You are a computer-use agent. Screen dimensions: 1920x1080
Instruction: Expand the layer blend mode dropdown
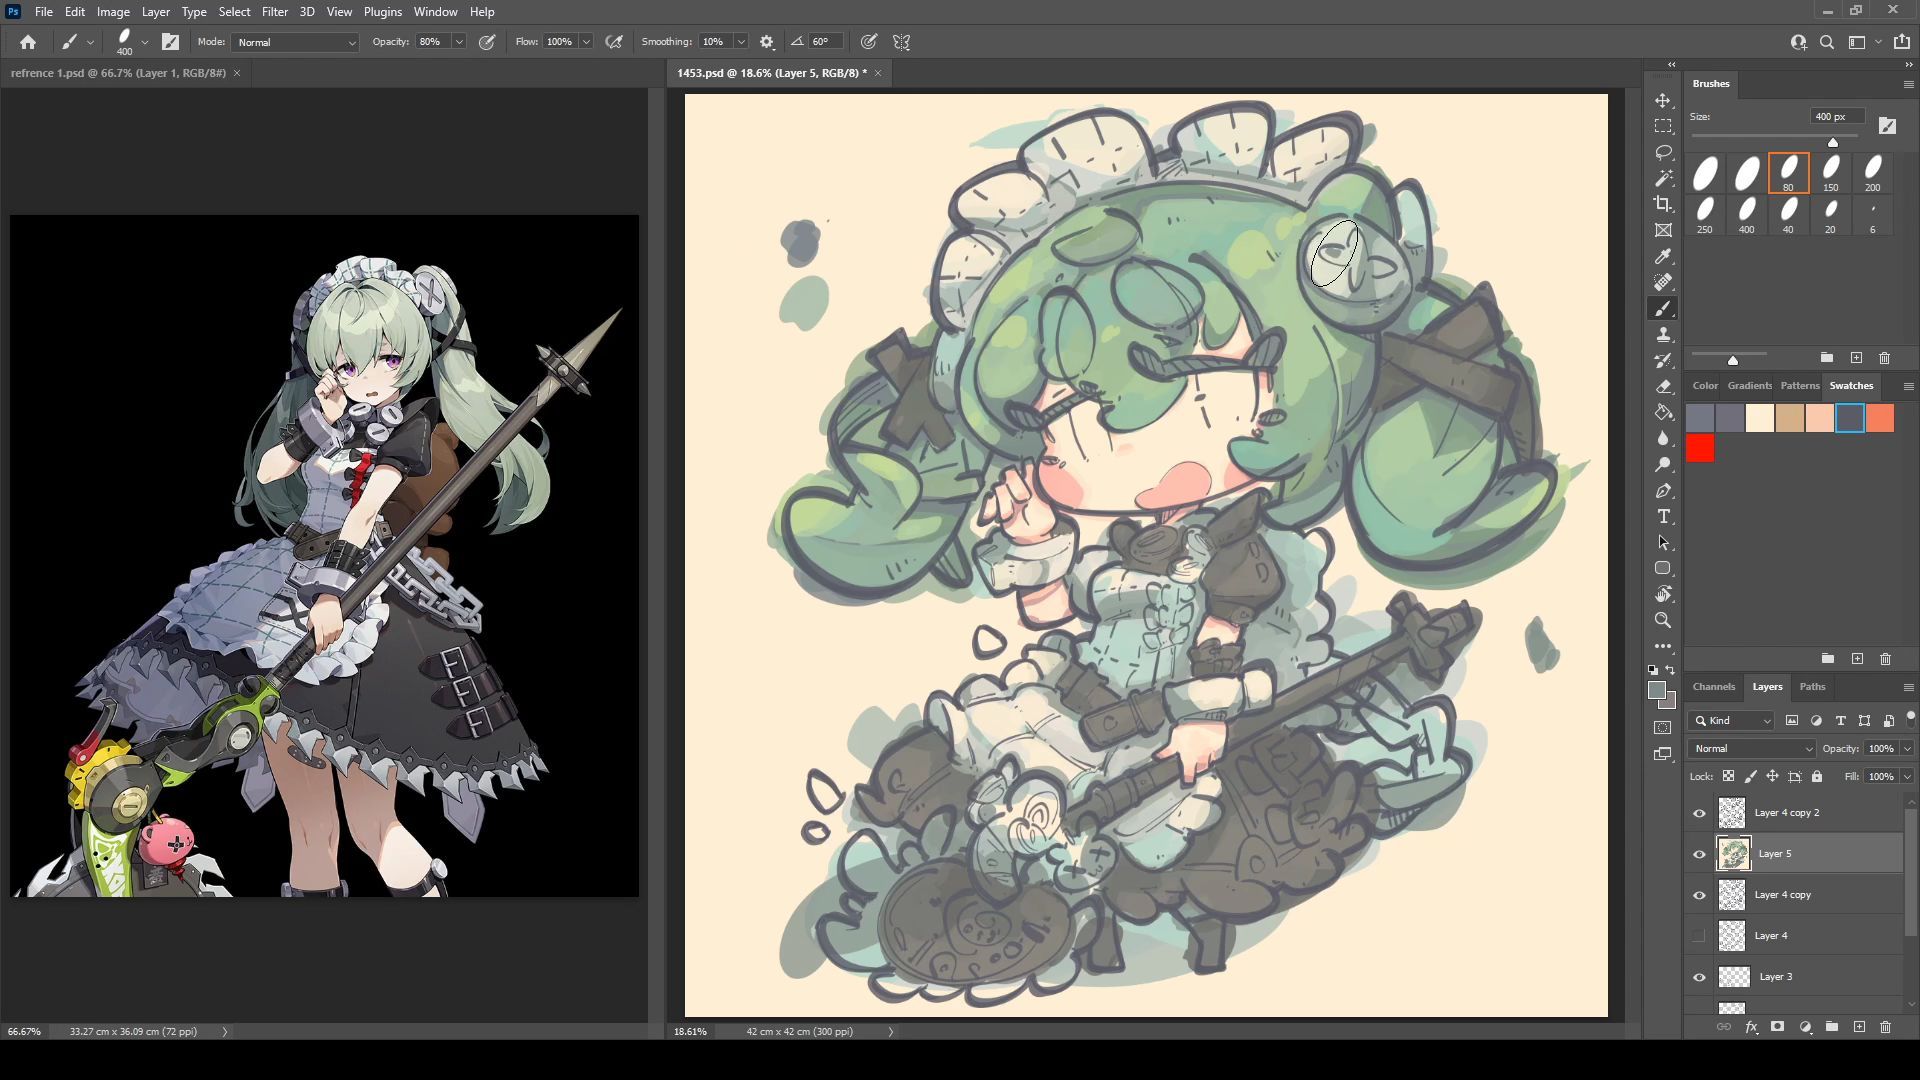pyautogui.click(x=1752, y=748)
